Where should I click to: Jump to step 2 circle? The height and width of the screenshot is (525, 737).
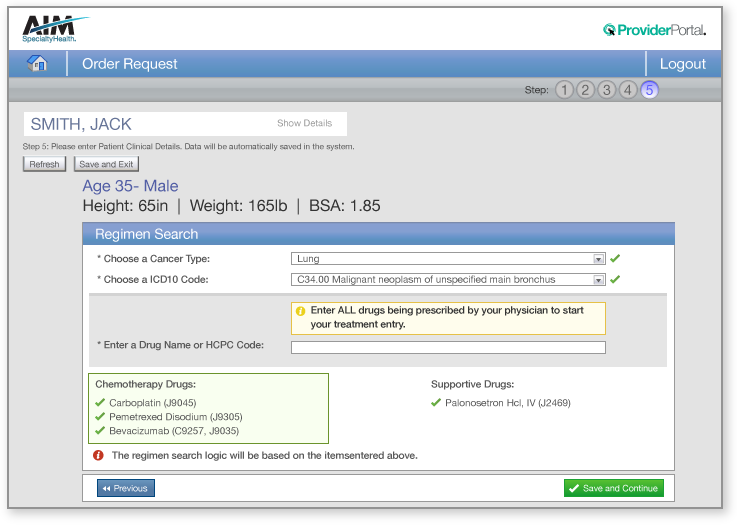(x=585, y=90)
